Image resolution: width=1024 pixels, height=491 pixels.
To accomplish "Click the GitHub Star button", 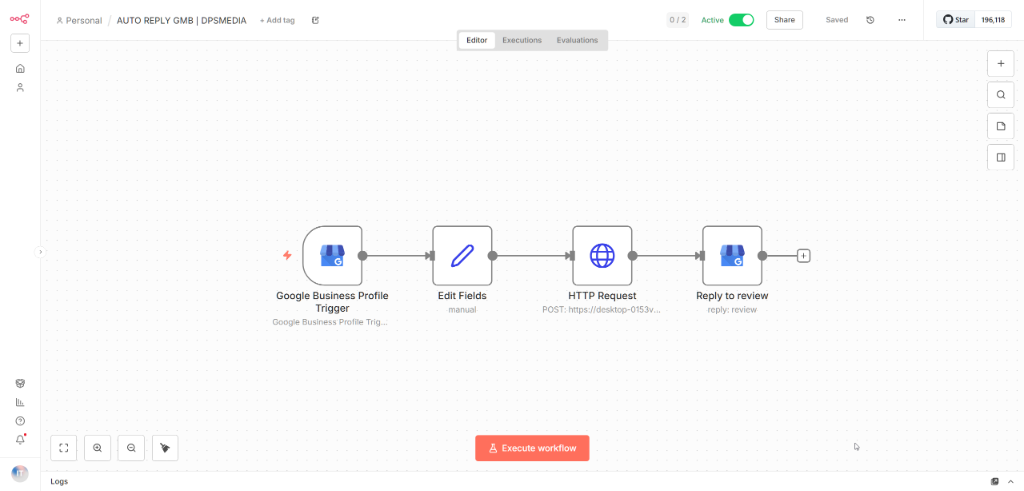I will pyautogui.click(x=955, y=20).
